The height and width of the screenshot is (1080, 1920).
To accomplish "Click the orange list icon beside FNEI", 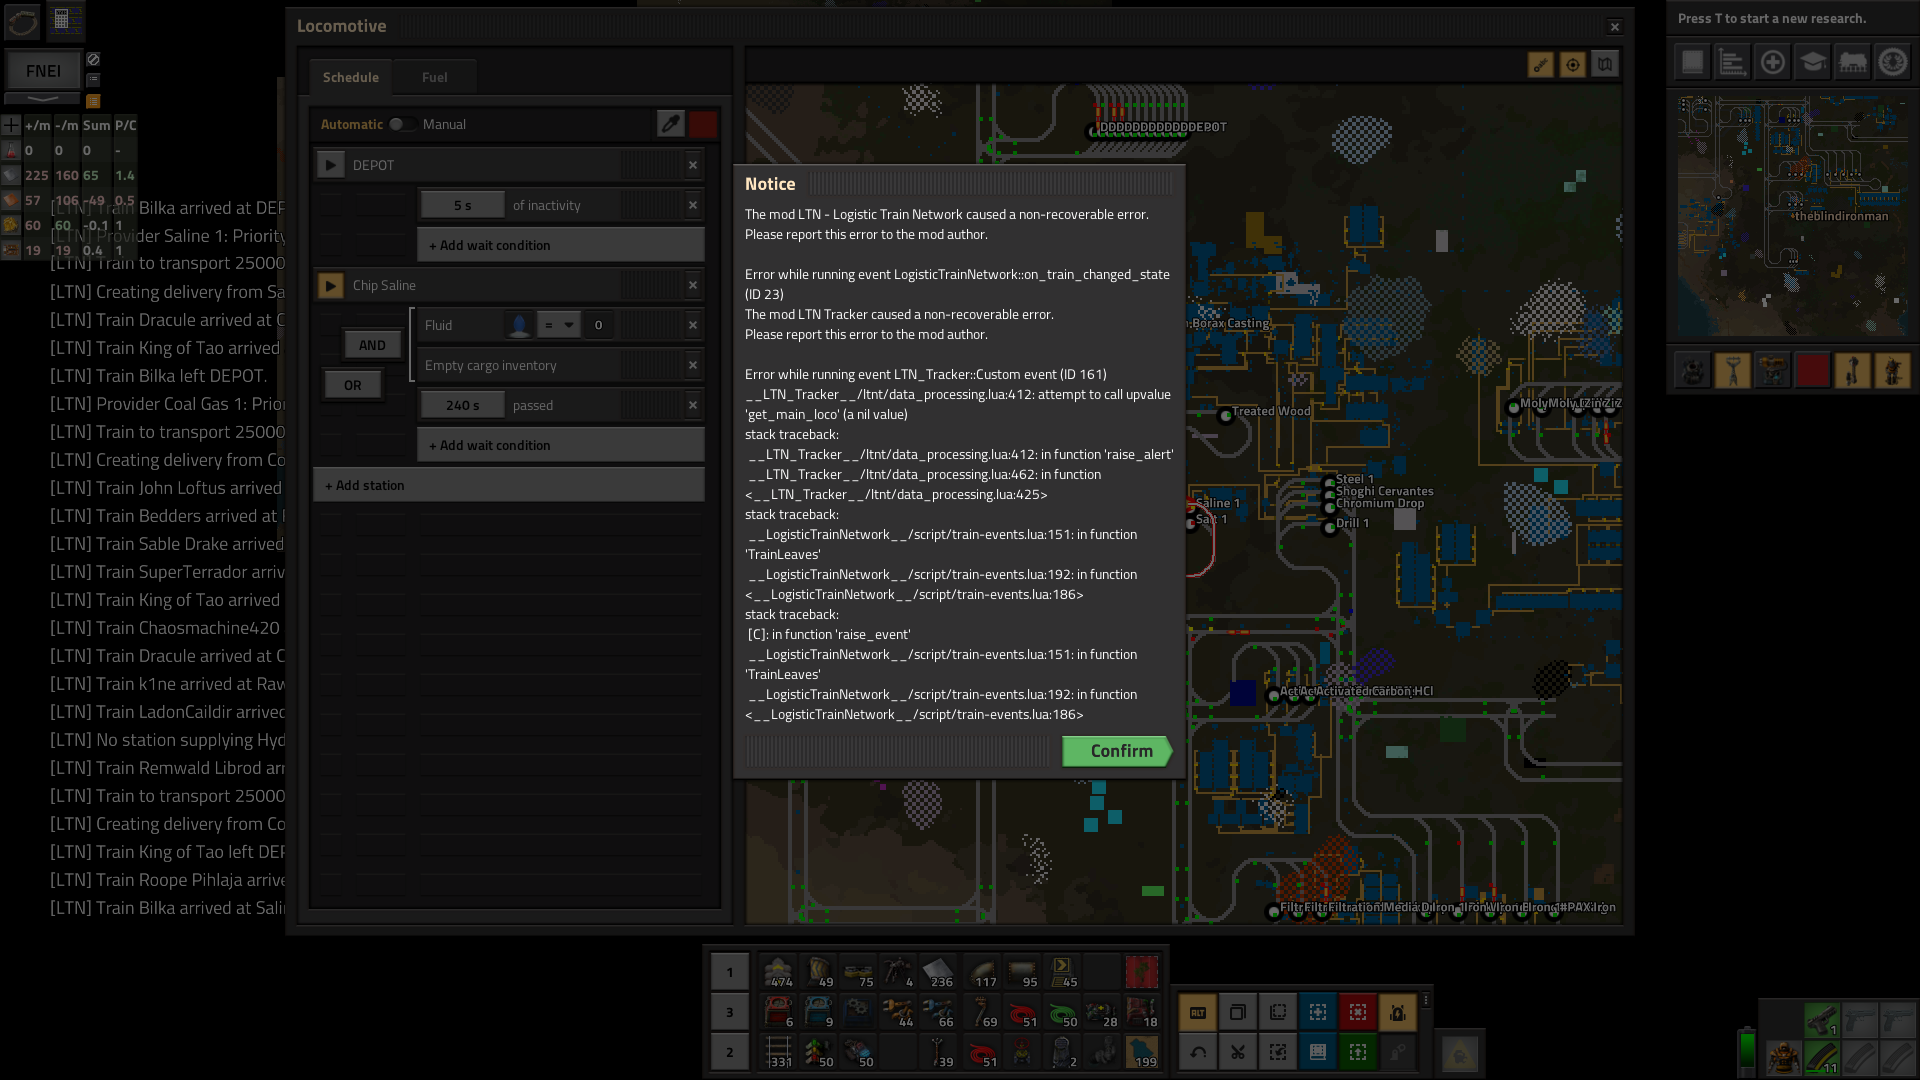I will (x=93, y=101).
